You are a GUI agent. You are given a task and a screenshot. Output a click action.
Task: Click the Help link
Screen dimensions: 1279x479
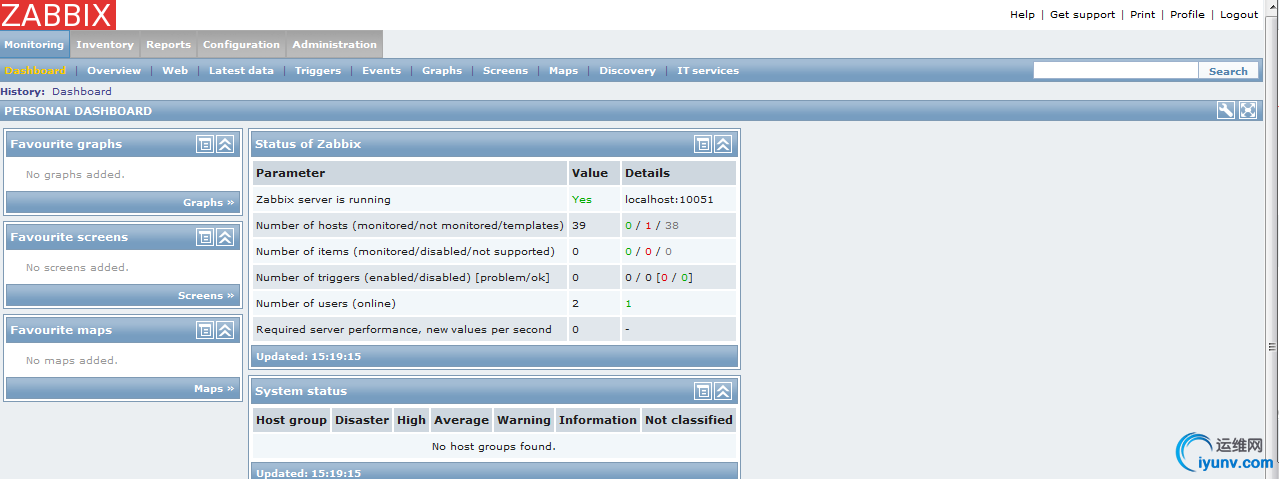(1022, 15)
